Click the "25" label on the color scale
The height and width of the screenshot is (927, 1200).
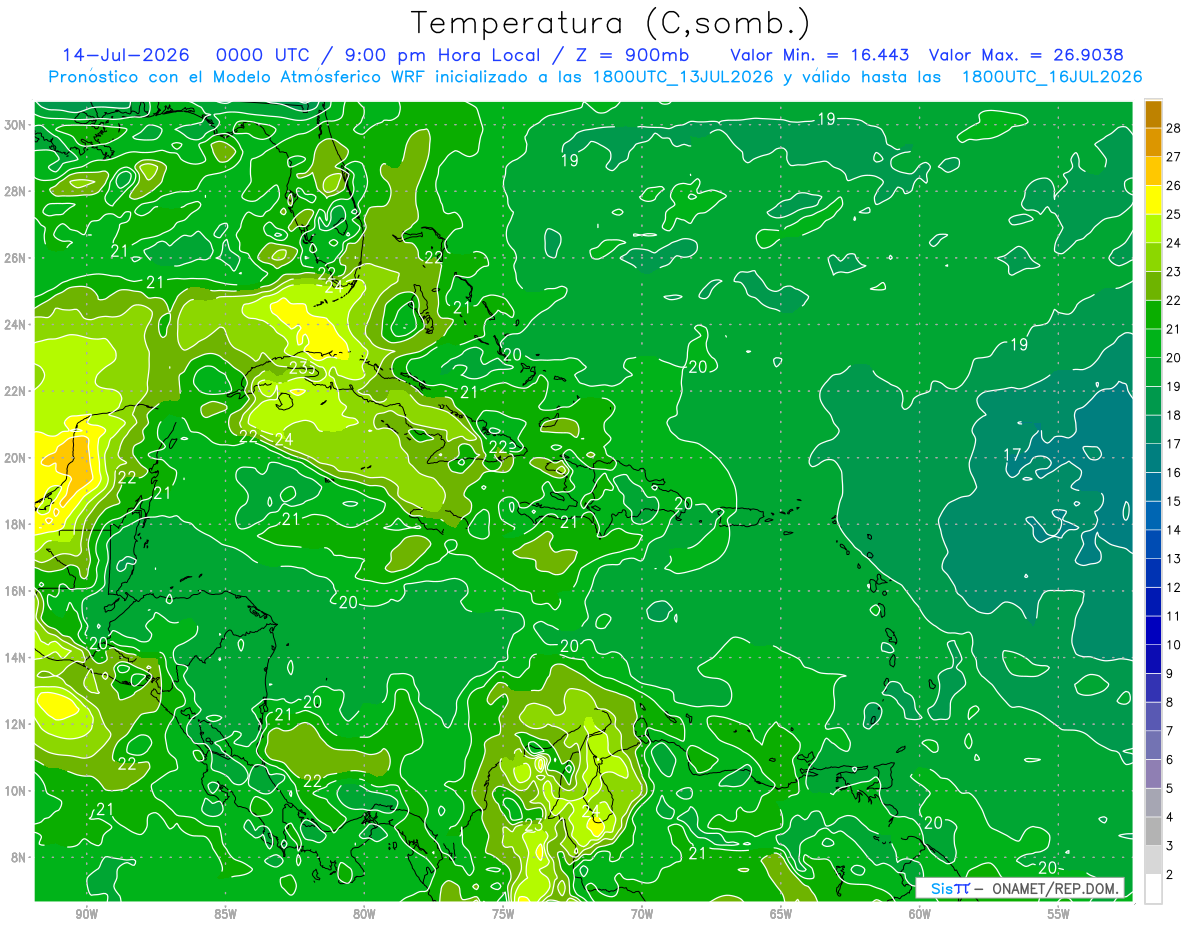(1173, 215)
